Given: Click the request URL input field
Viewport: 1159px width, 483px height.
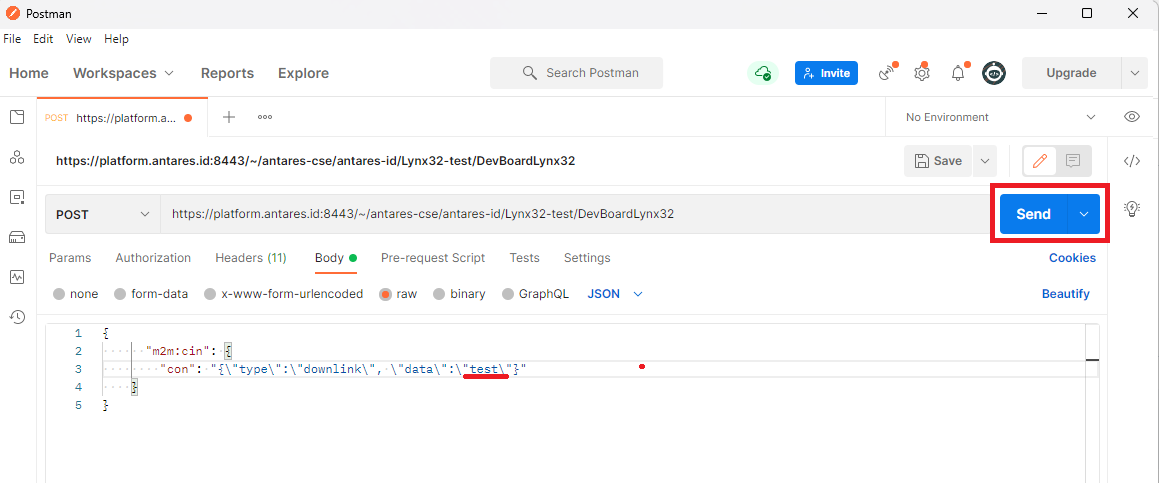Looking at the screenshot, I should coord(574,215).
